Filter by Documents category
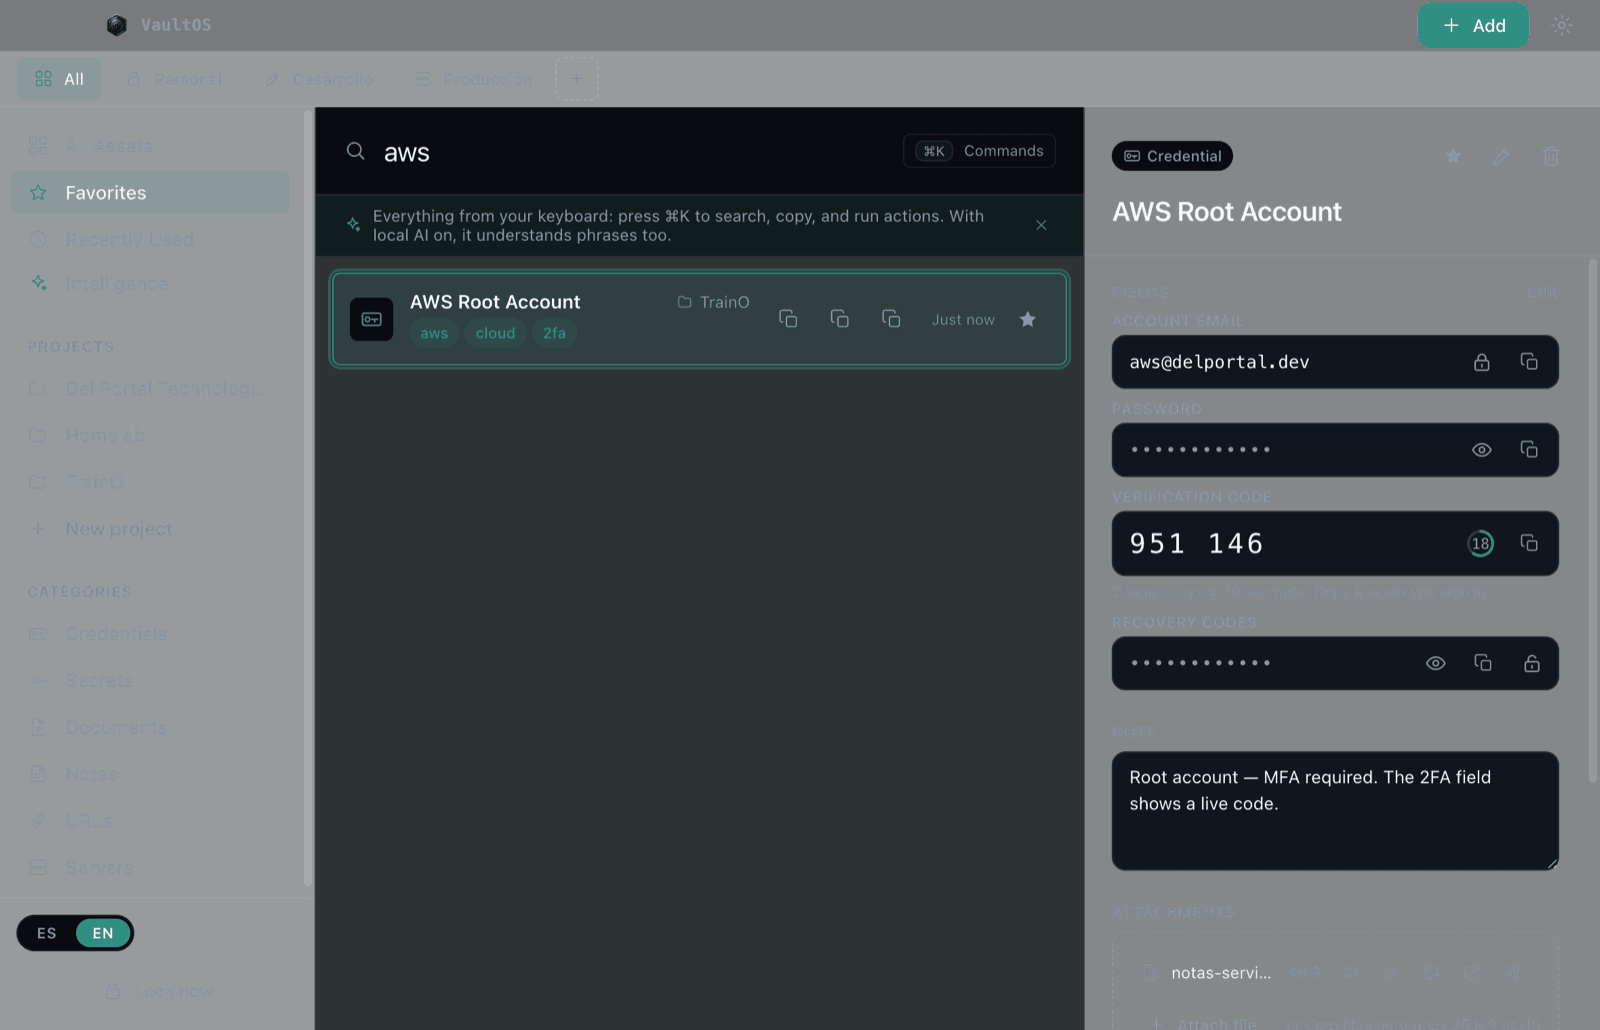This screenshot has width=1600, height=1030. point(150,727)
